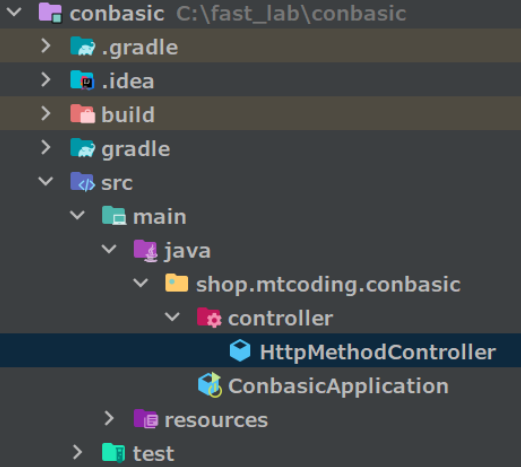Viewport: 521px width, 467px height.
Task: Click the red build folder icon
Action: tap(82, 114)
